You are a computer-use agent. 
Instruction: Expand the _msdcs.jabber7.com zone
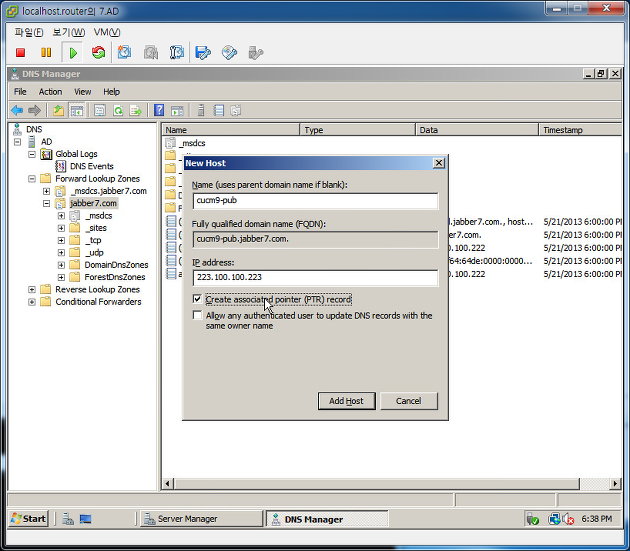pyautogui.click(x=47, y=191)
